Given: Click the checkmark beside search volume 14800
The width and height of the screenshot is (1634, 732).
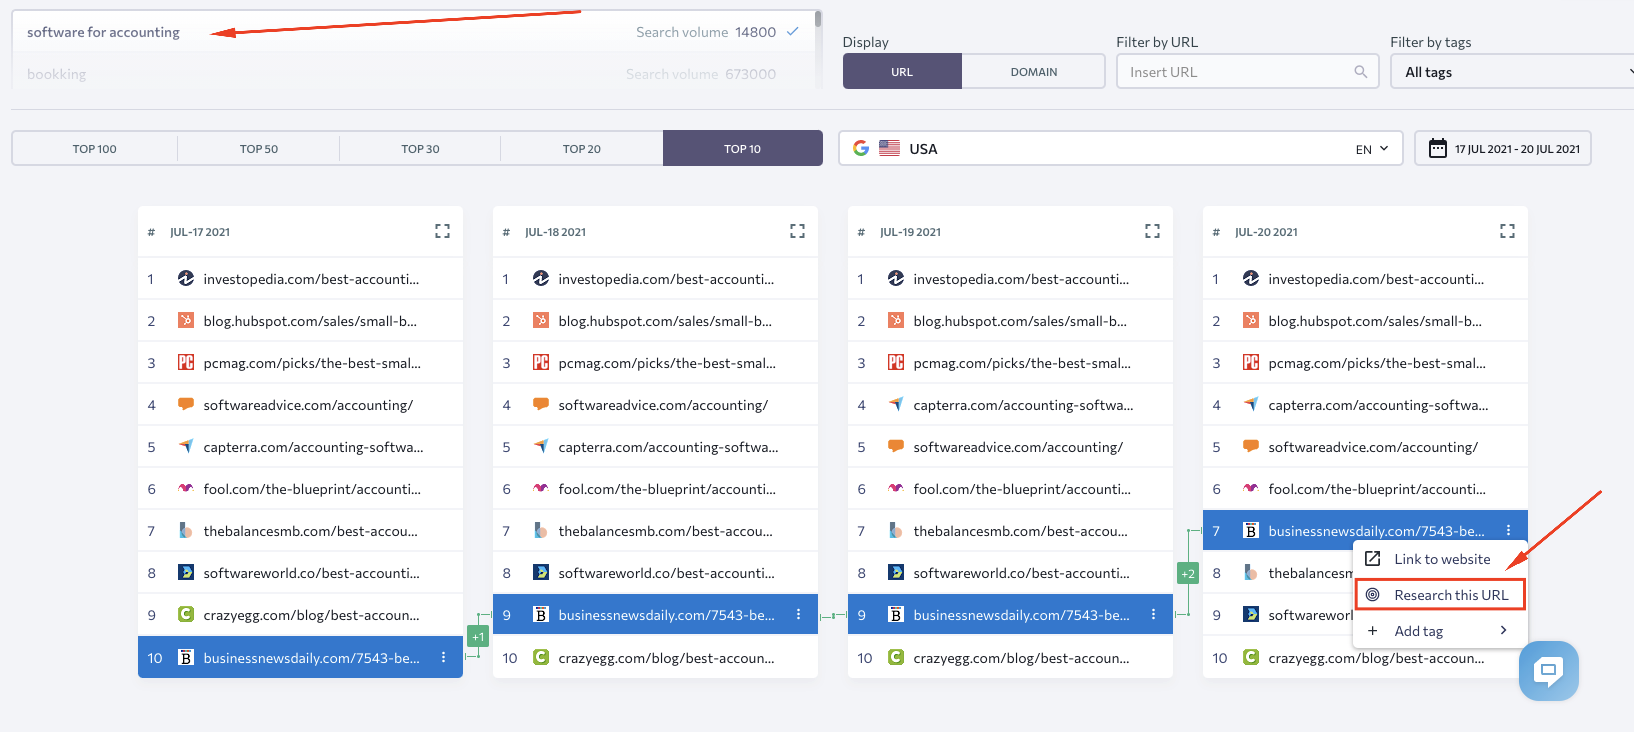Looking at the screenshot, I should tap(793, 31).
